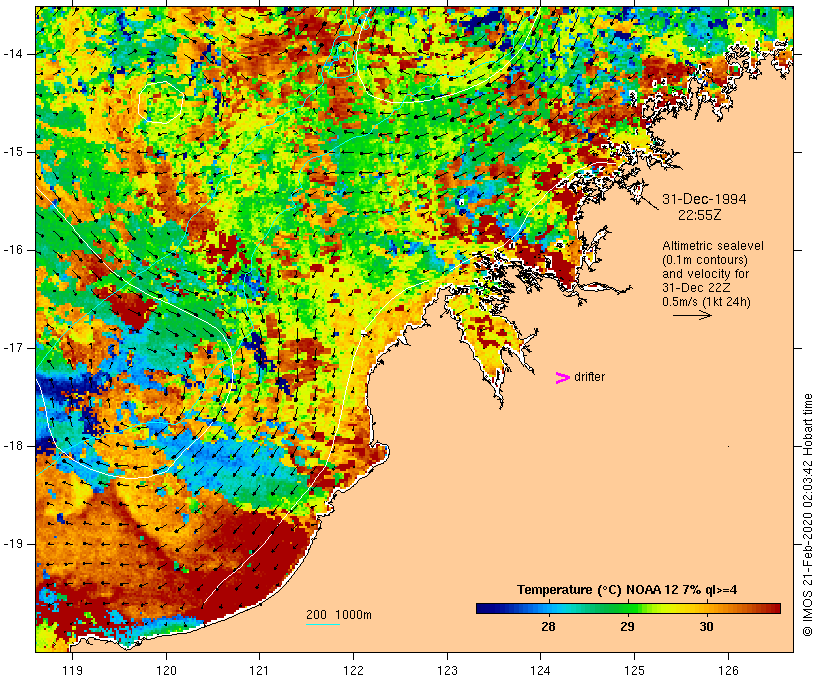Click the velocity scale reference arrow
This screenshot has width=820, height=680.
point(692,315)
